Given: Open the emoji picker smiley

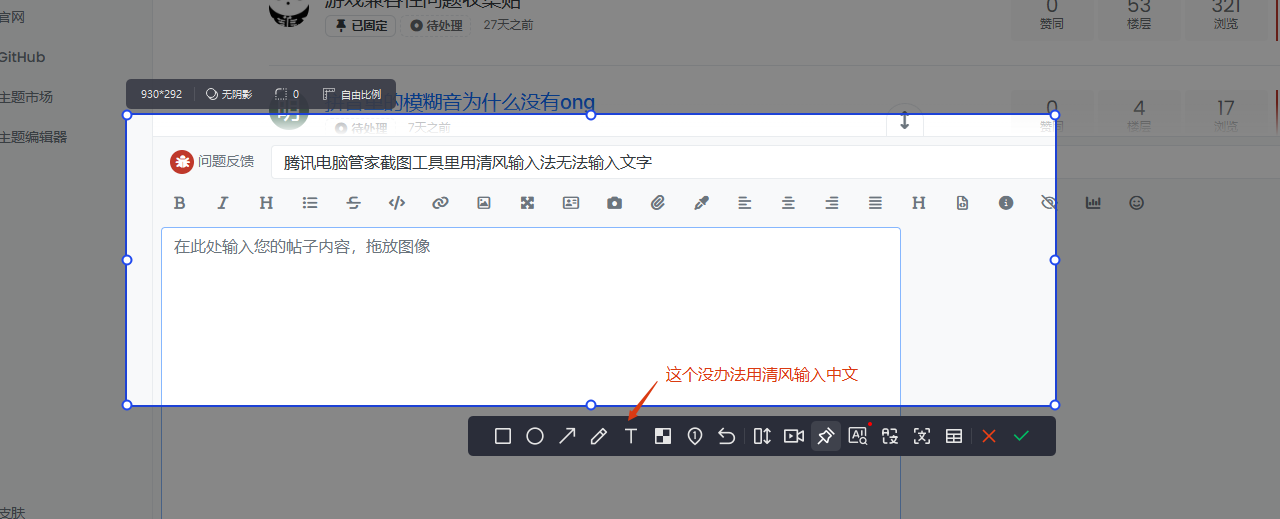Looking at the screenshot, I should click(x=1136, y=203).
